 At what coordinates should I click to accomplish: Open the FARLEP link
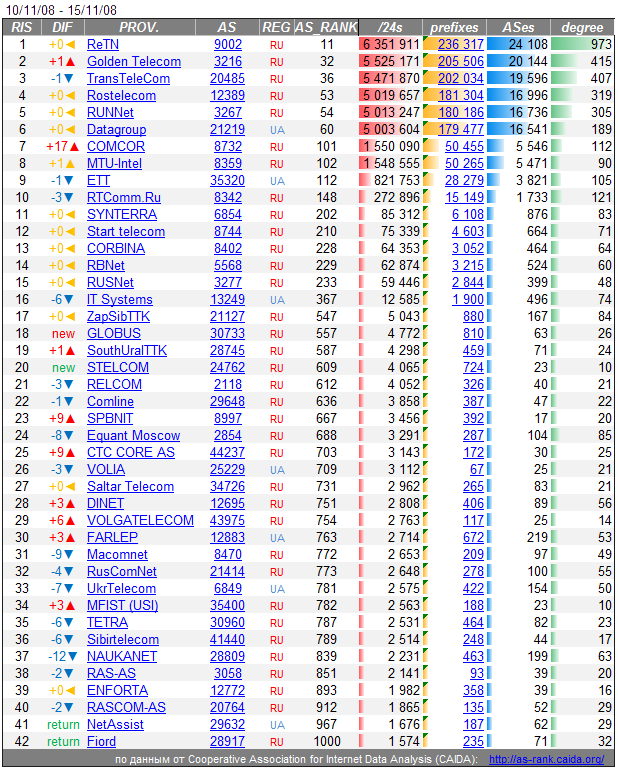(x=112, y=538)
